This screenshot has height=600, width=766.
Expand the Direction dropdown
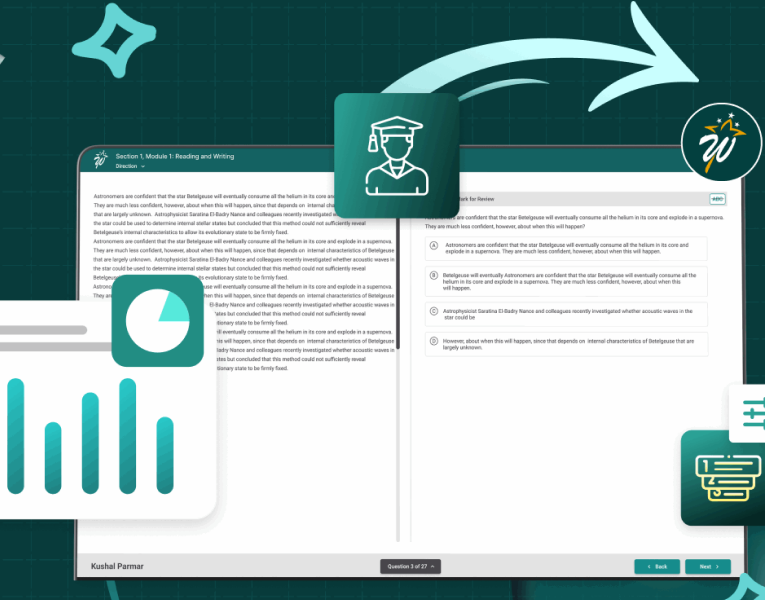(x=130, y=167)
